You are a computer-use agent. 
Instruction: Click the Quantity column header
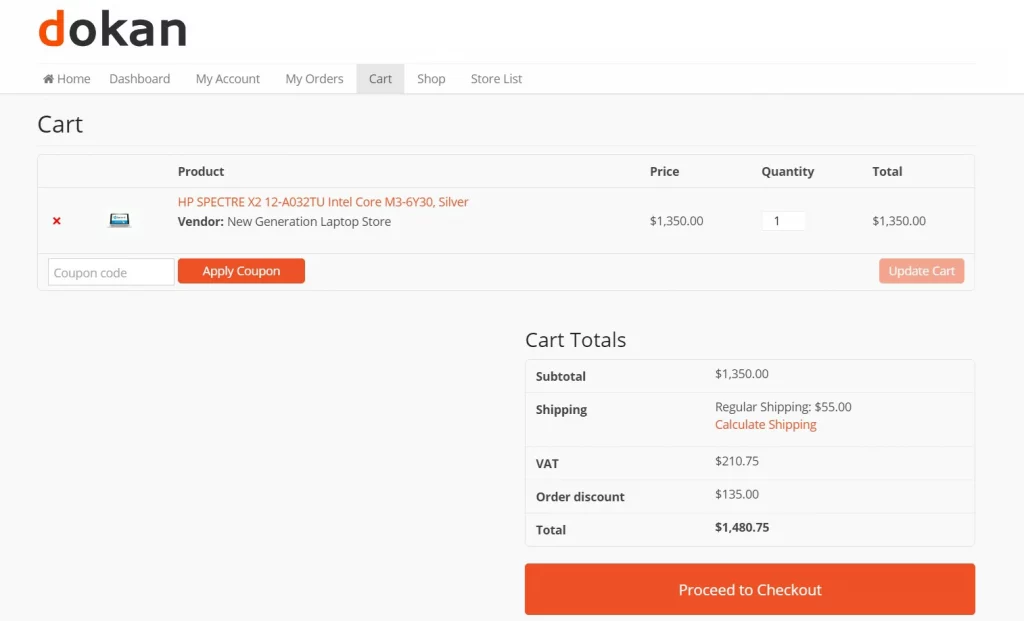[x=788, y=171]
